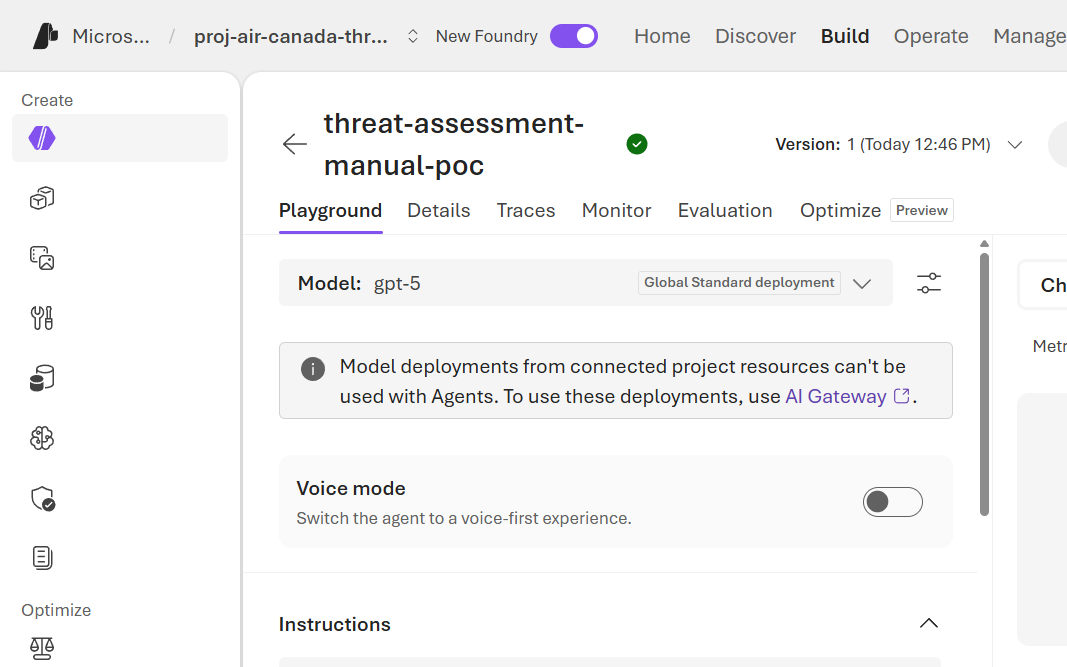Open the Agents icon in the Create sidebar
The width and height of the screenshot is (1067, 667).
(x=42, y=138)
